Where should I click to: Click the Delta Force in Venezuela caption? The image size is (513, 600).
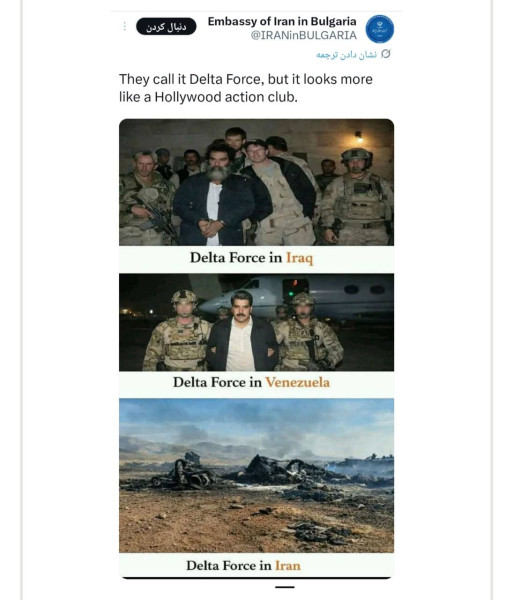(251, 382)
